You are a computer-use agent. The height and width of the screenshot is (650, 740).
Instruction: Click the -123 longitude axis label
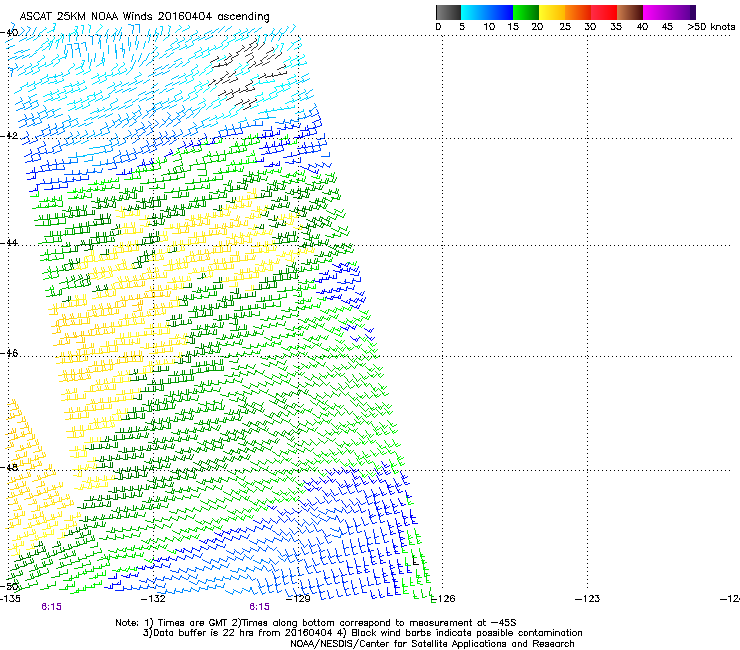tap(588, 599)
